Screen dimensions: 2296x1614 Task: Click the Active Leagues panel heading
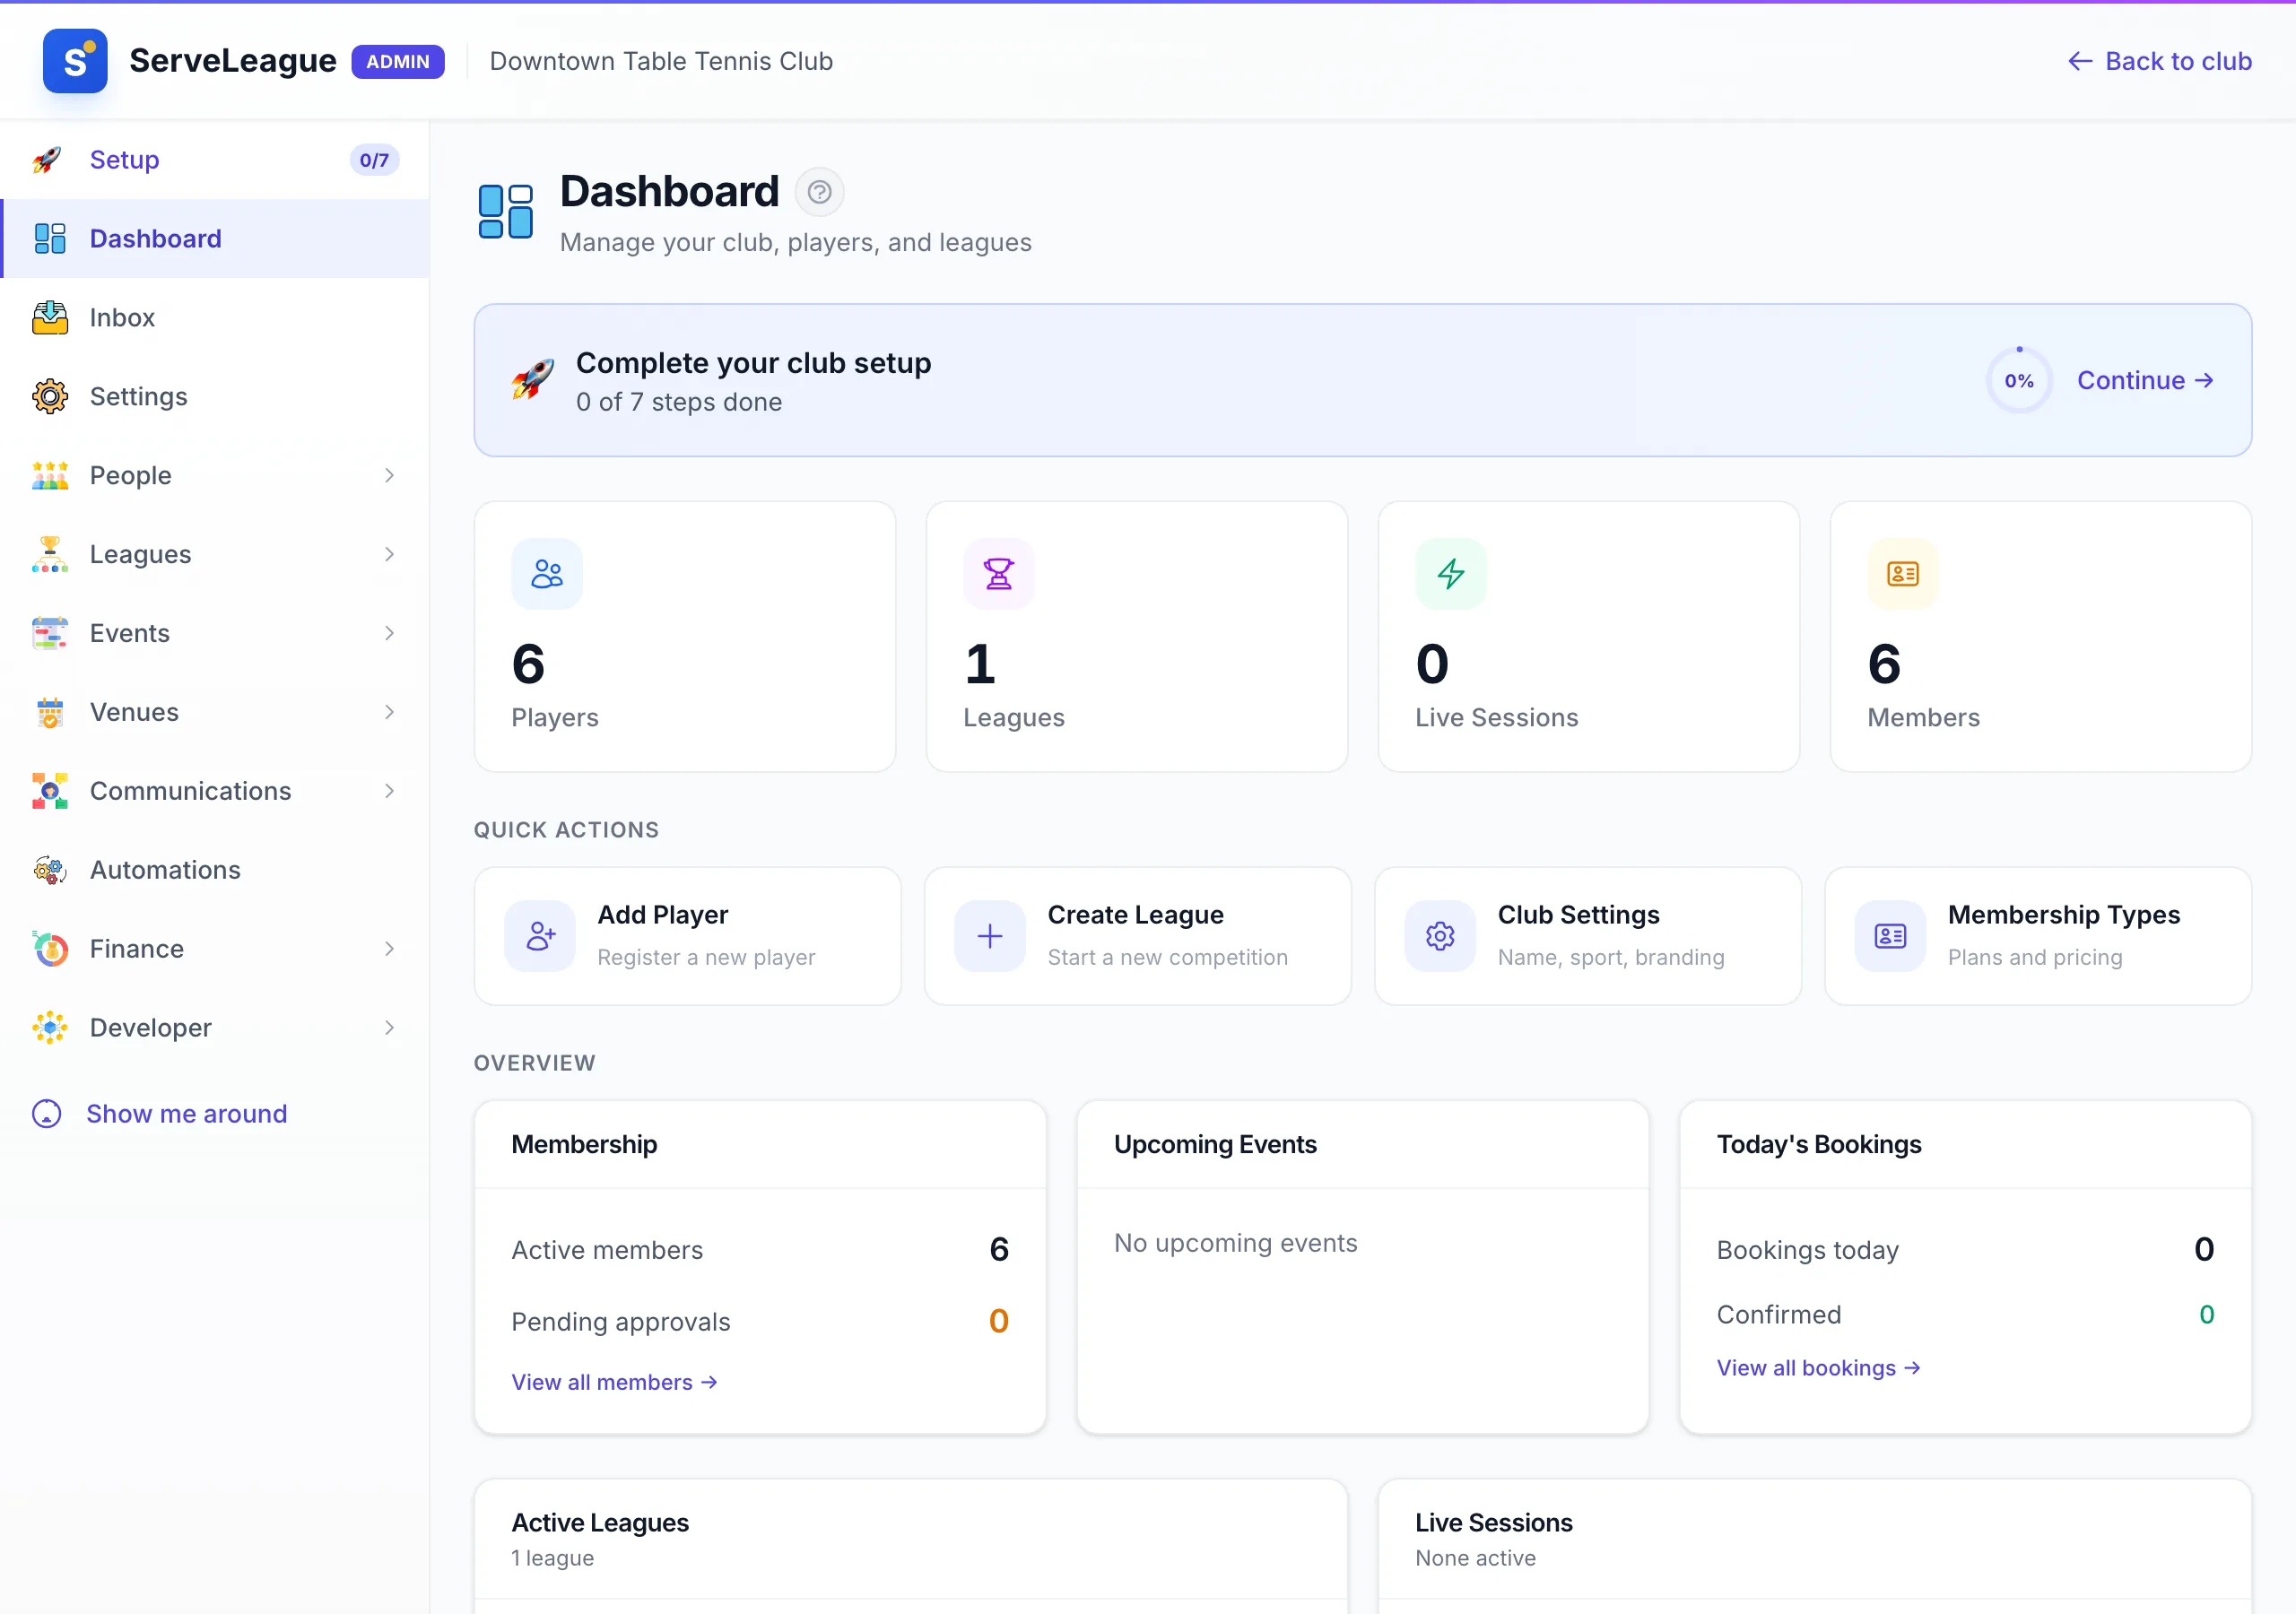pyautogui.click(x=600, y=1524)
